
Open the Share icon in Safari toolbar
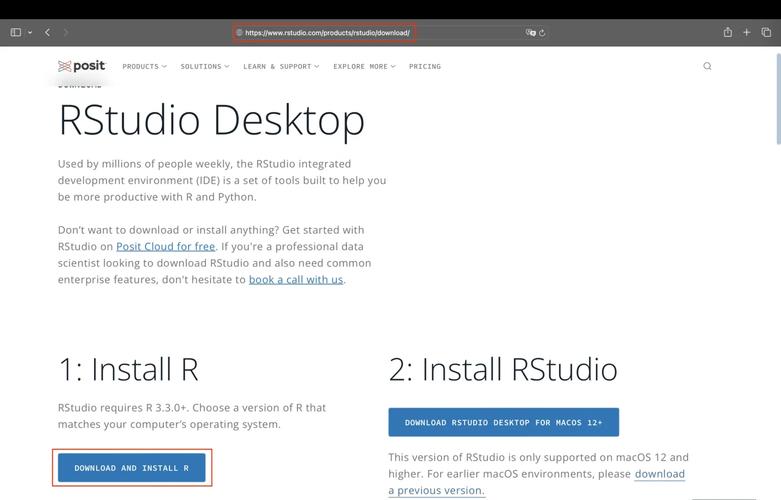point(728,32)
